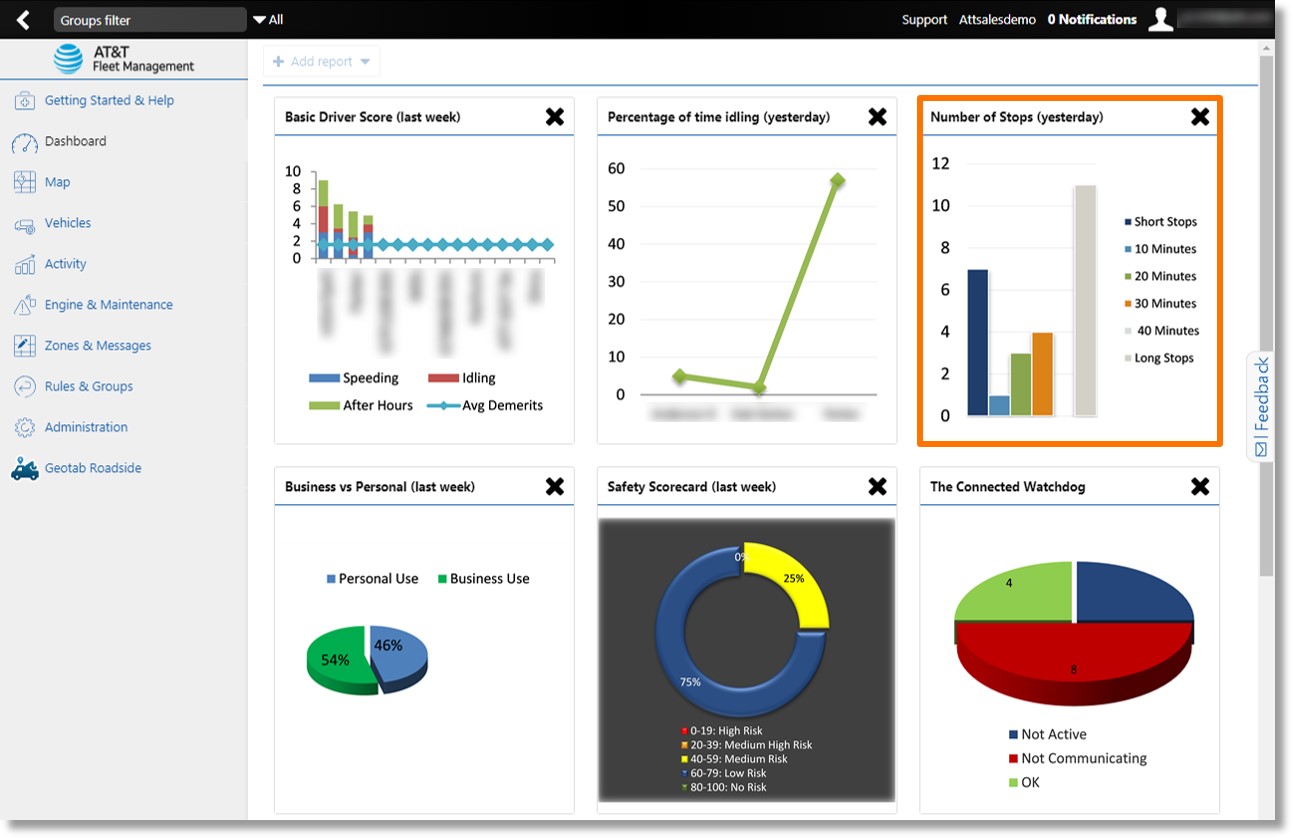Remove the Safety Scorecard widget
Screen dimensions: 1293x838
[877, 486]
